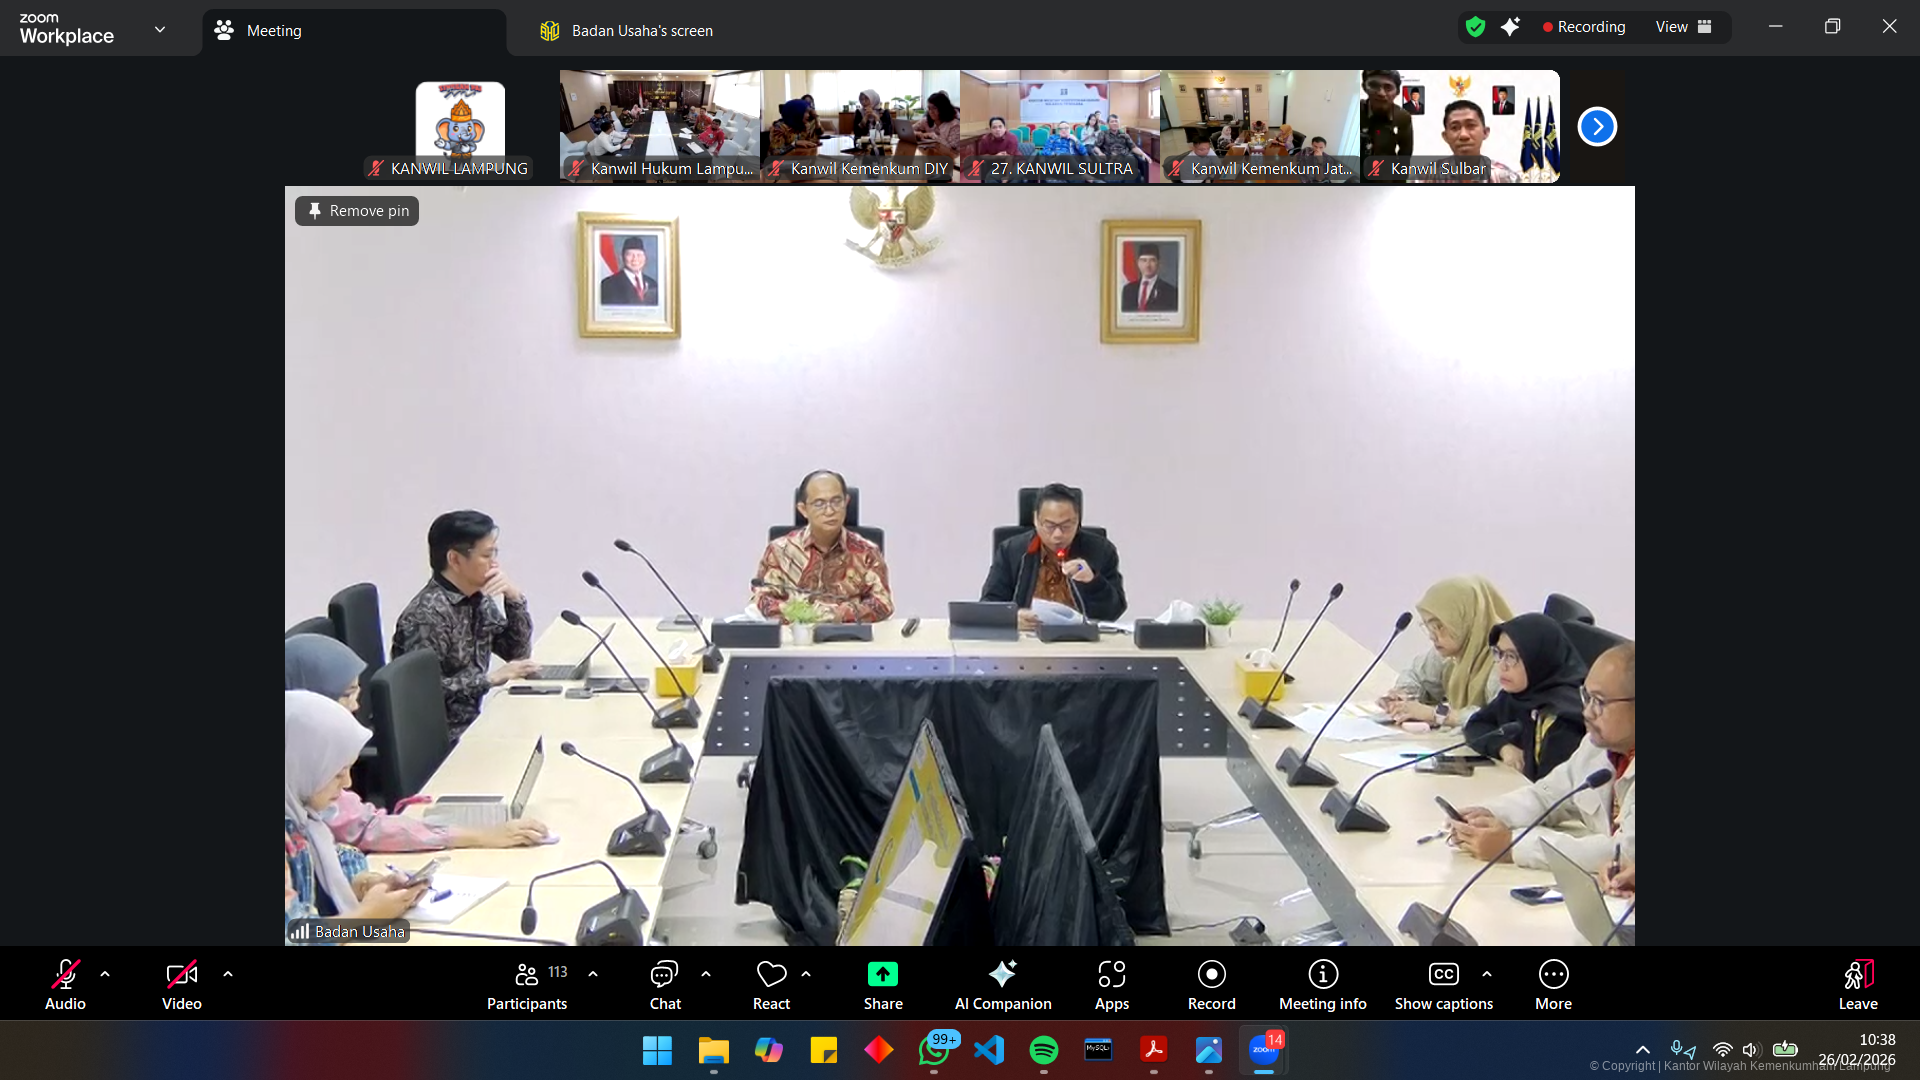The height and width of the screenshot is (1080, 1920).
Task: Open the Zoom Workplace dropdown chevron
Action: coord(160,29)
